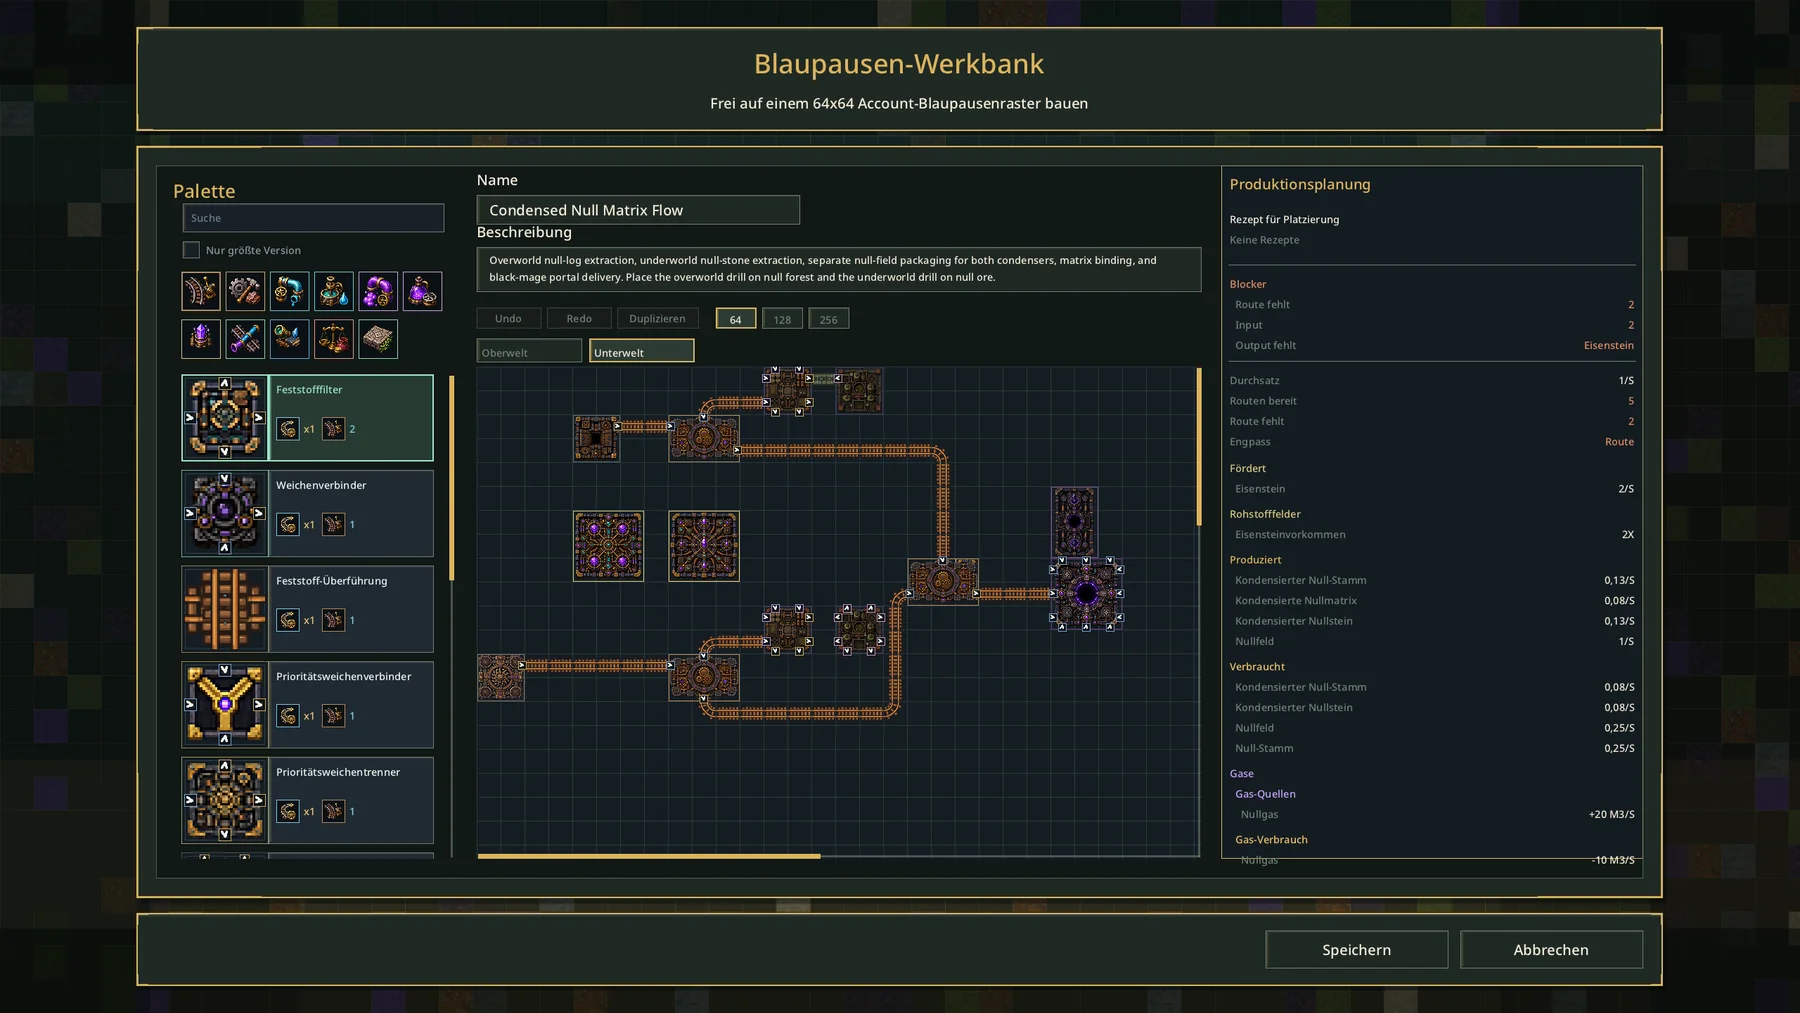This screenshot has height=1013, width=1800.
Task: Click 'Eisensteinvorkommen' resource field row
Action: (1432, 534)
